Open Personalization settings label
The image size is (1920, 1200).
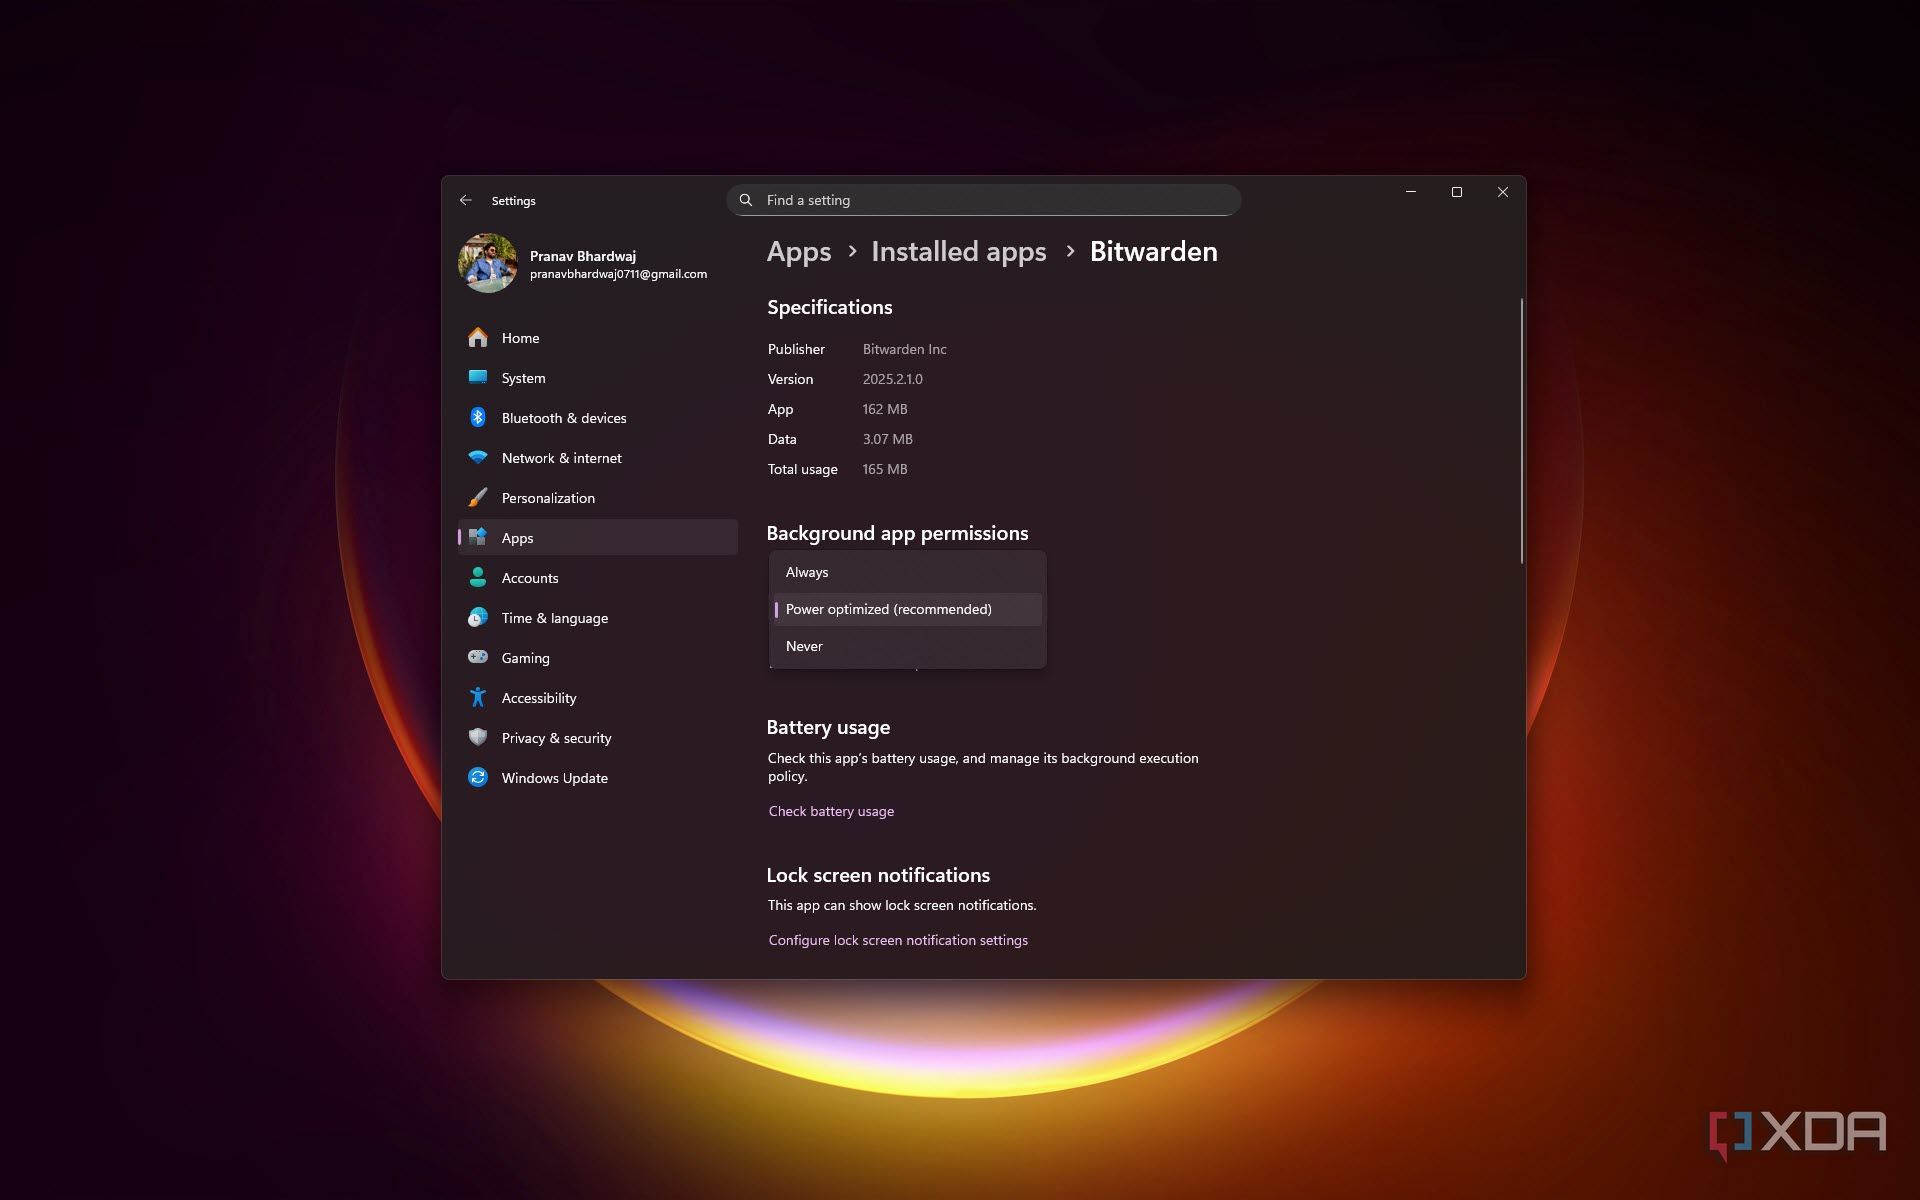[x=548, y=498]
